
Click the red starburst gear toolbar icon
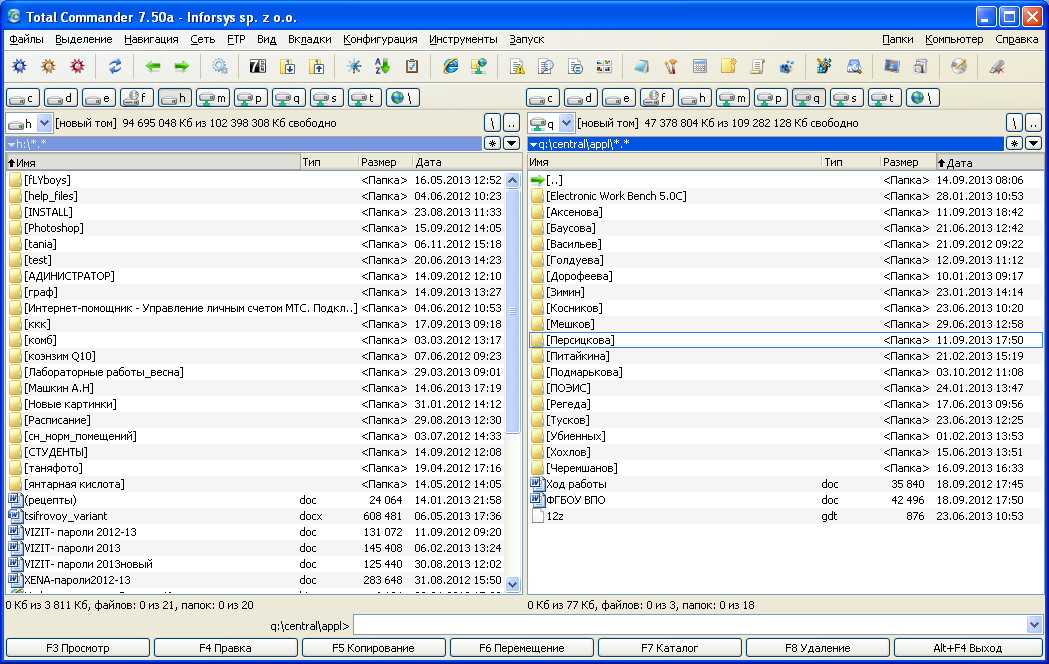point(78,66)
